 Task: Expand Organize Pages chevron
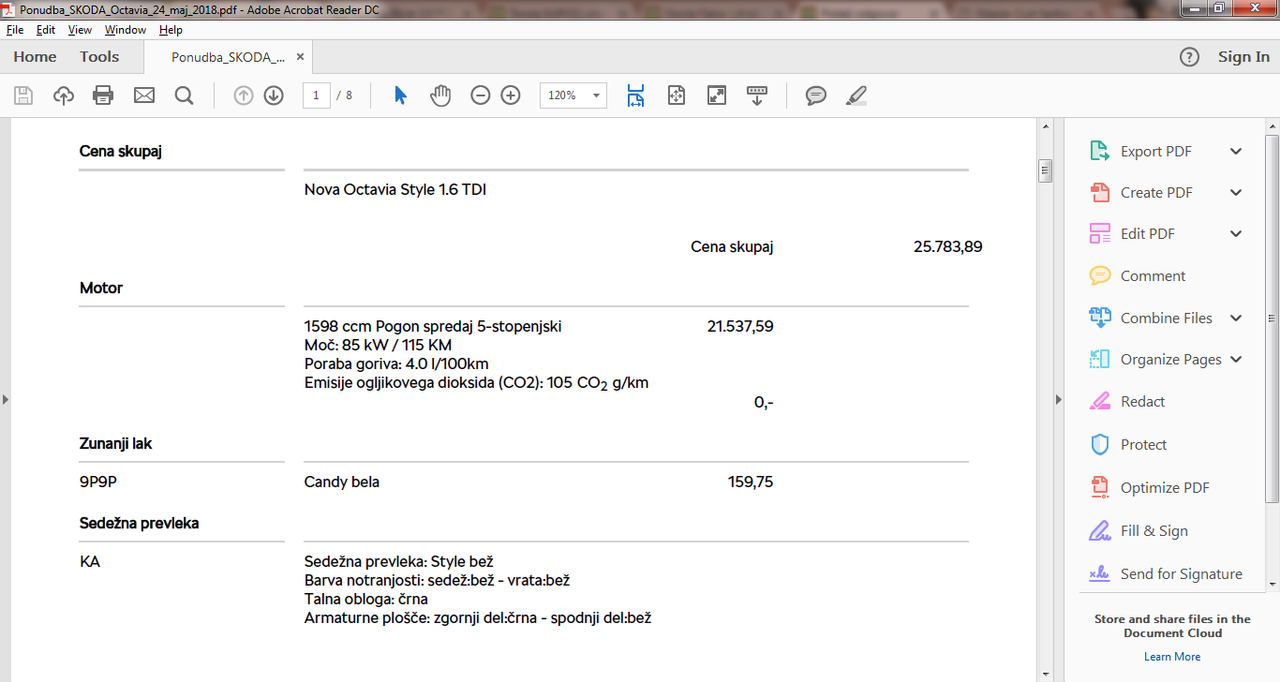point(1236,359)
